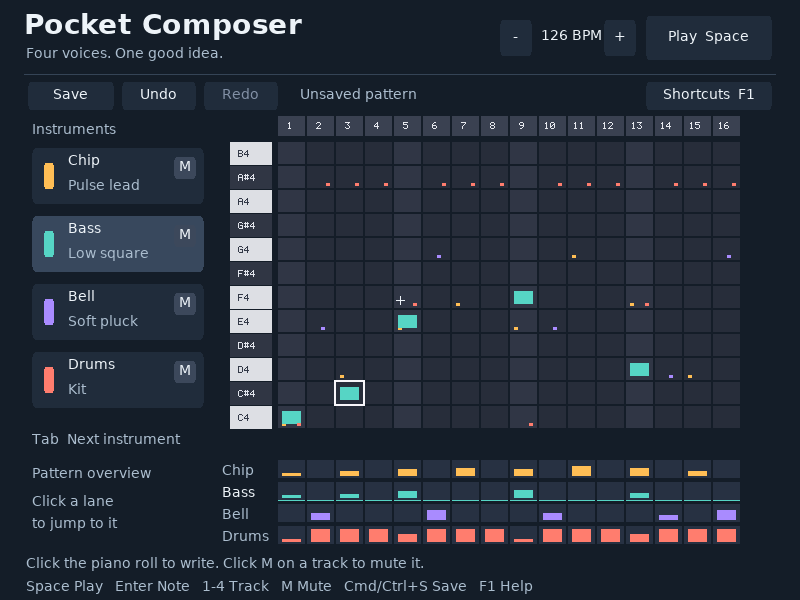Click step 9 column header

coord(523,126)
